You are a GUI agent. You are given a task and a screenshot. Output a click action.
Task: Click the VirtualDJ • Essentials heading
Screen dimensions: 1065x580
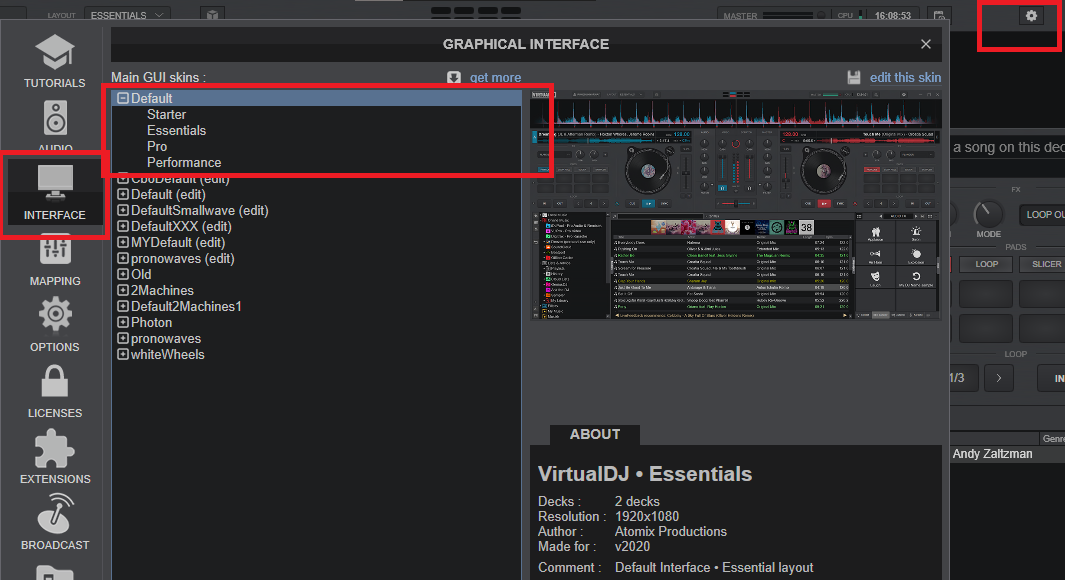coord(645,473)
